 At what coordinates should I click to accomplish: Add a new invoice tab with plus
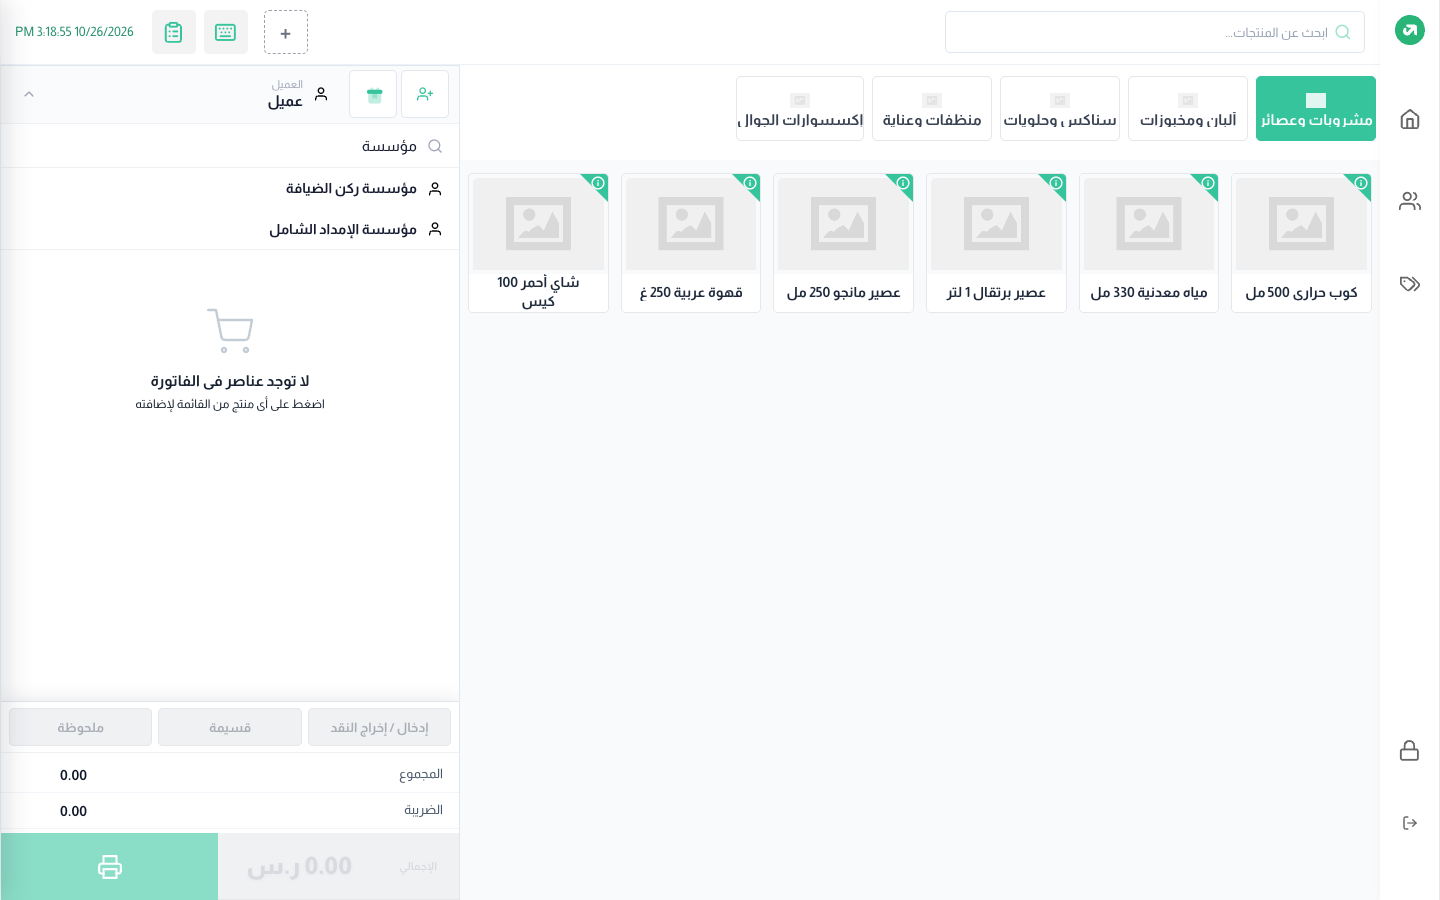[x=286, y=32]
